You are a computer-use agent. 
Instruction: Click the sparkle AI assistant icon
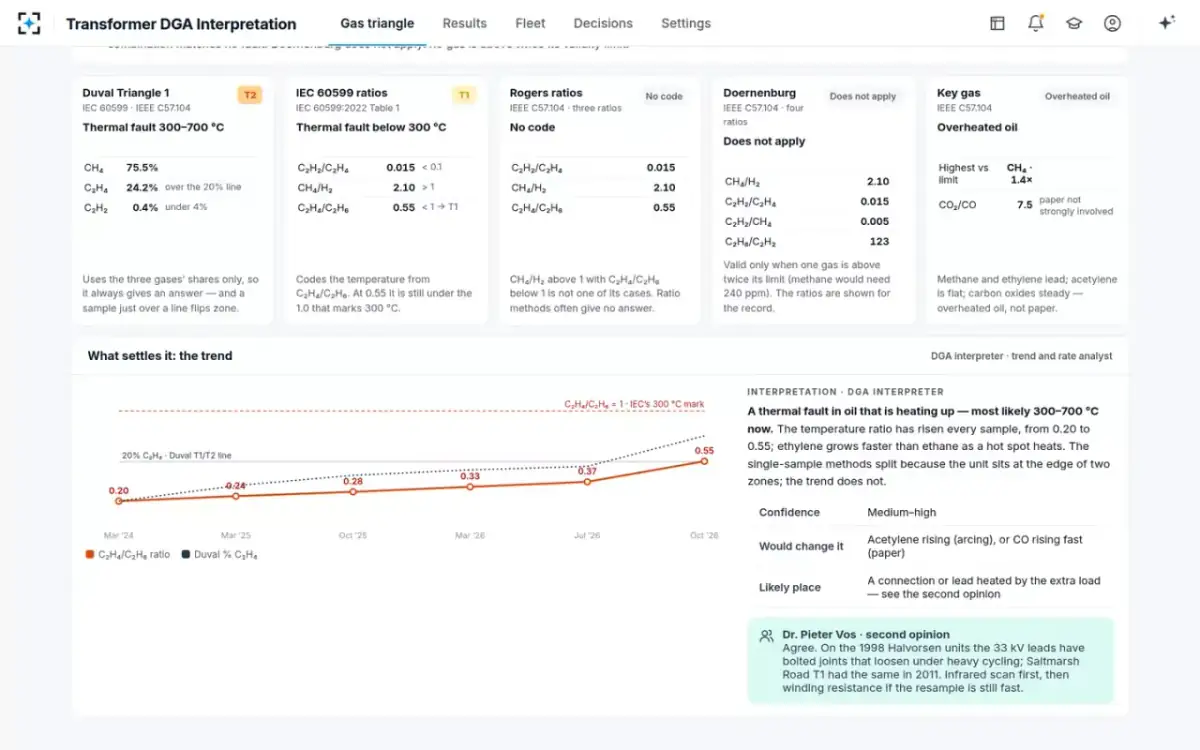[x=1166, y=23]
